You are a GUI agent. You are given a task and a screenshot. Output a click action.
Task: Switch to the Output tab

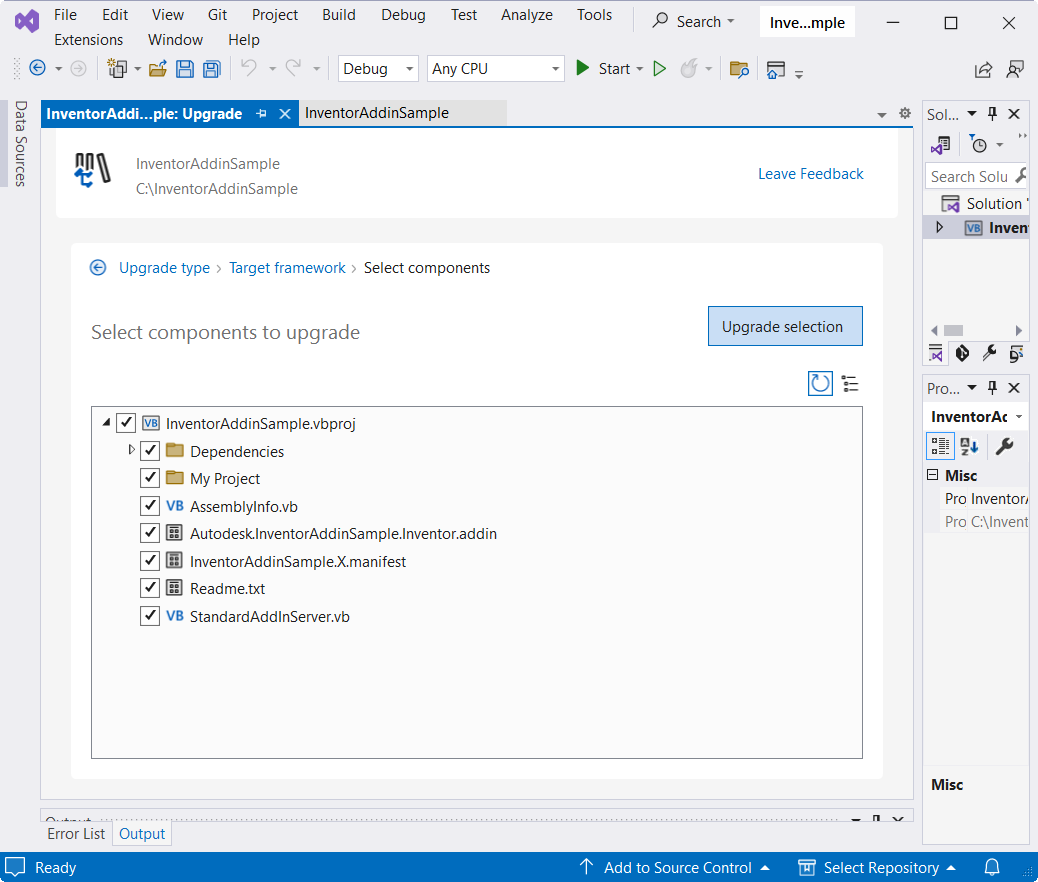pyautogui.click(x=142, y=834)
